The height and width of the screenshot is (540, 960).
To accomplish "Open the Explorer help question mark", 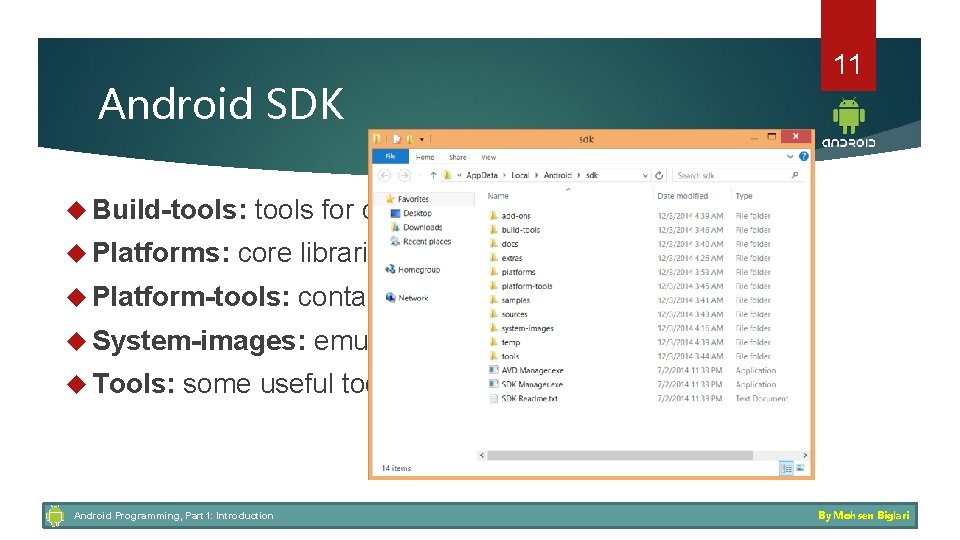I will coord(804,157).
